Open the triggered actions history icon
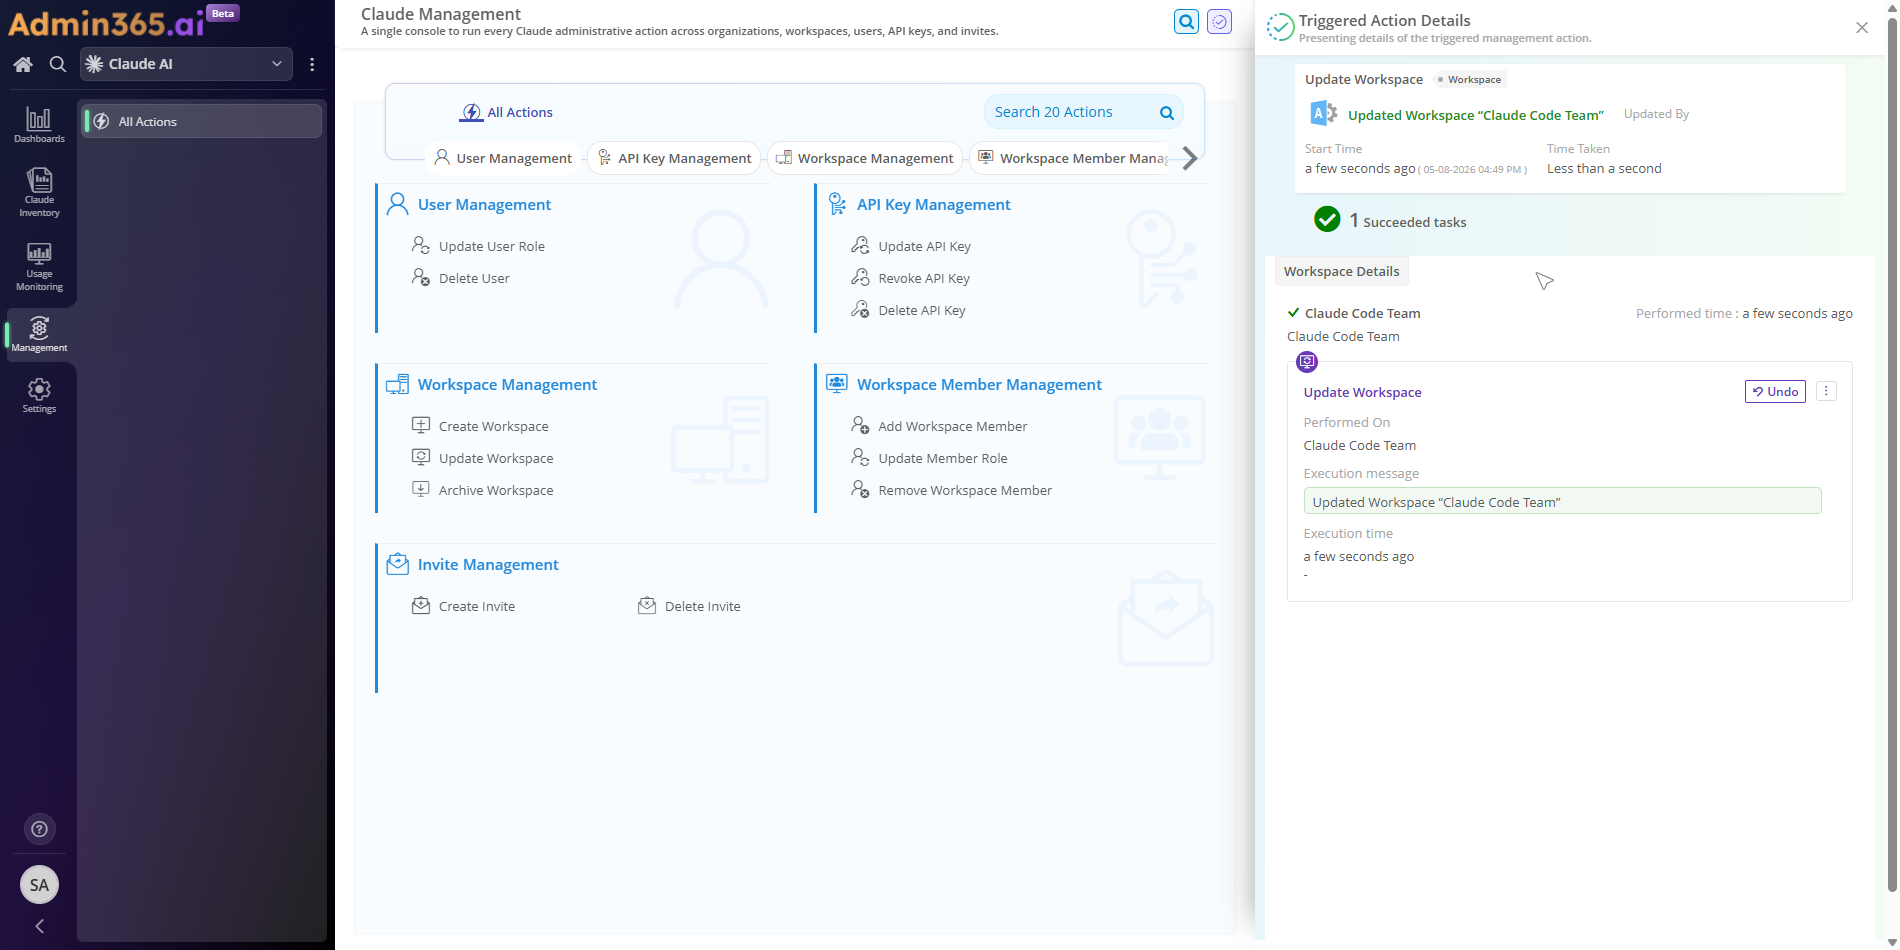The image size is (1900, 950). (x=1219, y=21)
